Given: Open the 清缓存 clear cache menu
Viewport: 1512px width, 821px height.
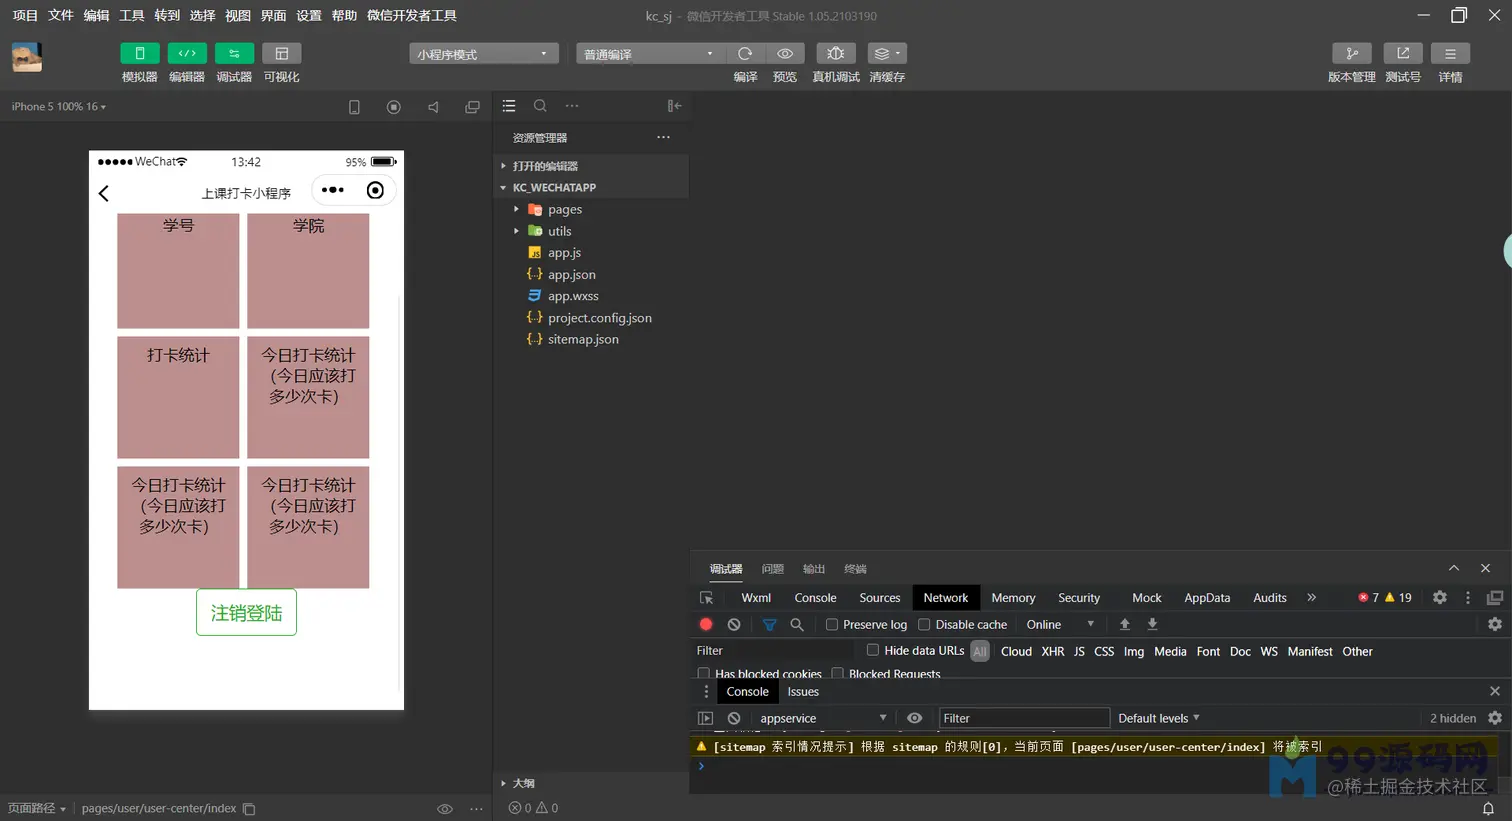Looking at the screenshot, I should click(x=886, y=53).
